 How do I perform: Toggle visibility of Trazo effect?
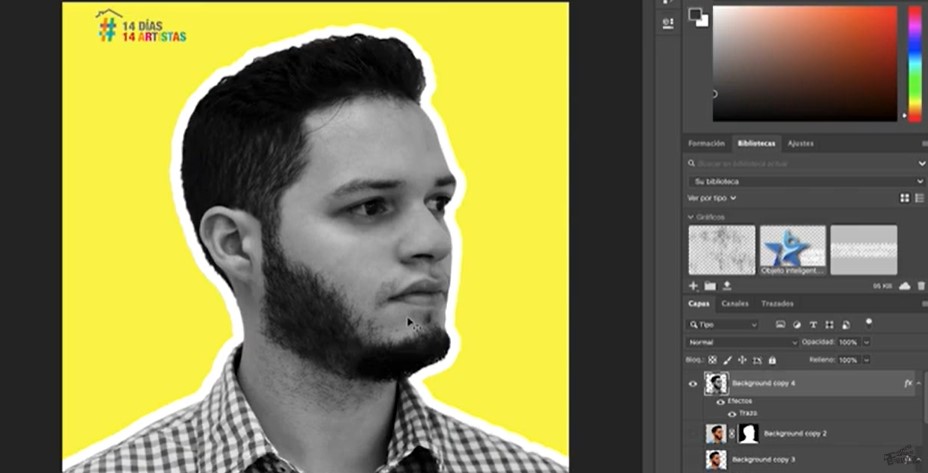[732, 413]
